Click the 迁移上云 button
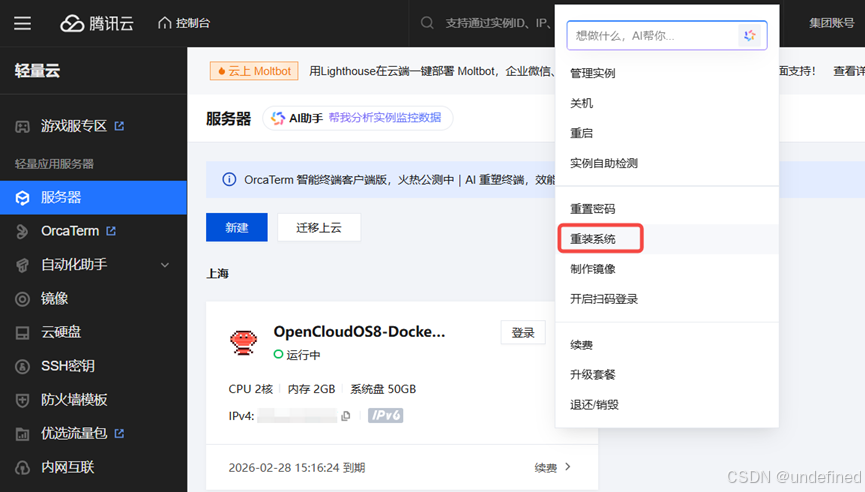The height and width of the screenshot is (492, 865). [x=319, y=227]
